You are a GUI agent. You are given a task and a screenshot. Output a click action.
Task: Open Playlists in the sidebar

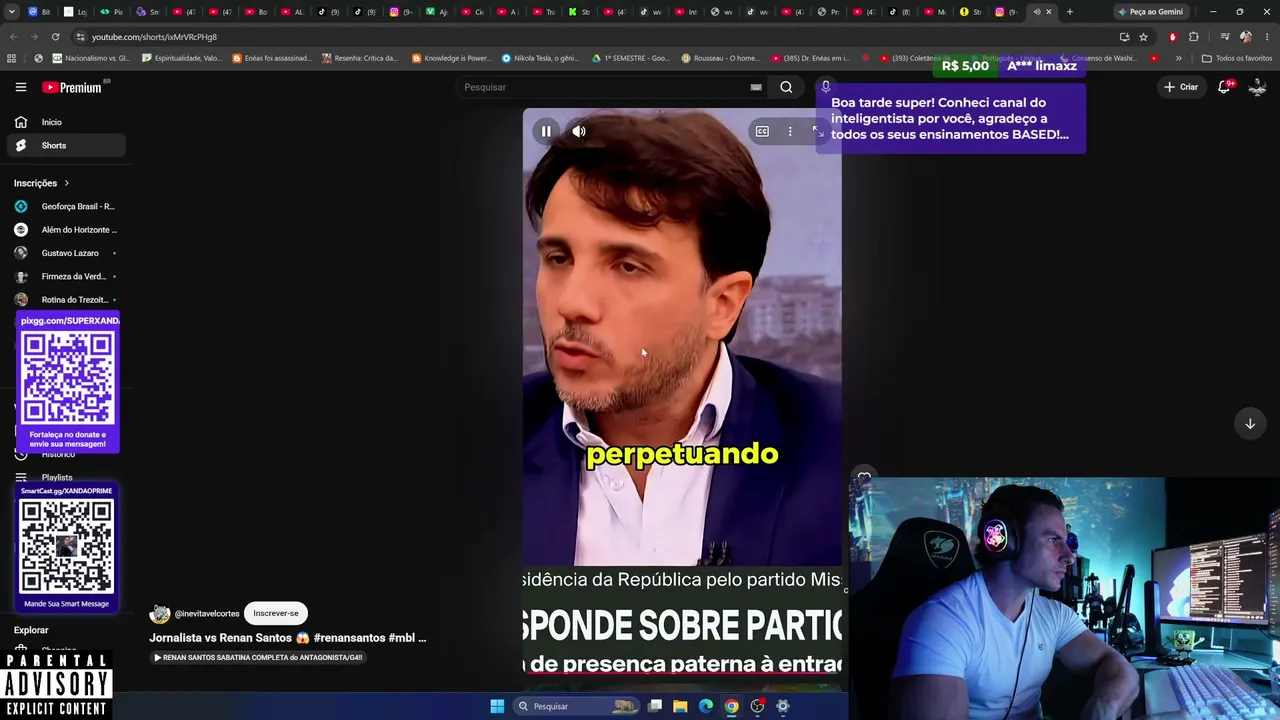pos(57,477)
